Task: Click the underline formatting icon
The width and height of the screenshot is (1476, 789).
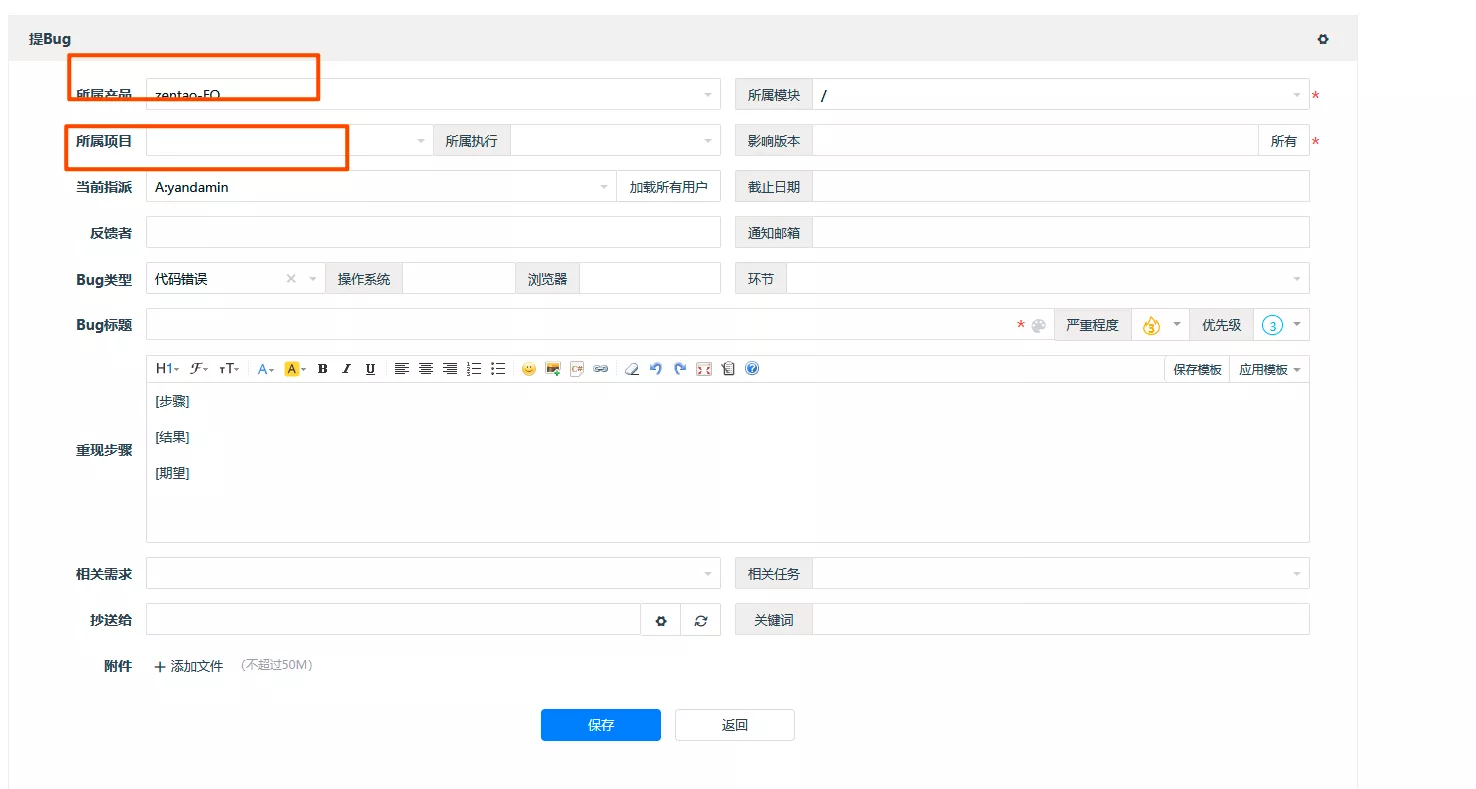Action: [371, 369]
